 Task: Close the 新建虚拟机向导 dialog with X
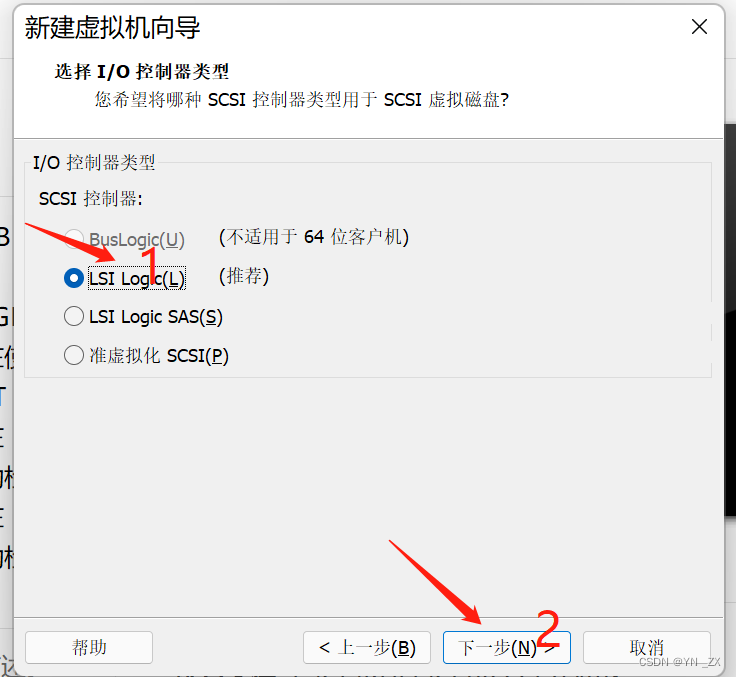pyautogui.click(x=699, y=27)
